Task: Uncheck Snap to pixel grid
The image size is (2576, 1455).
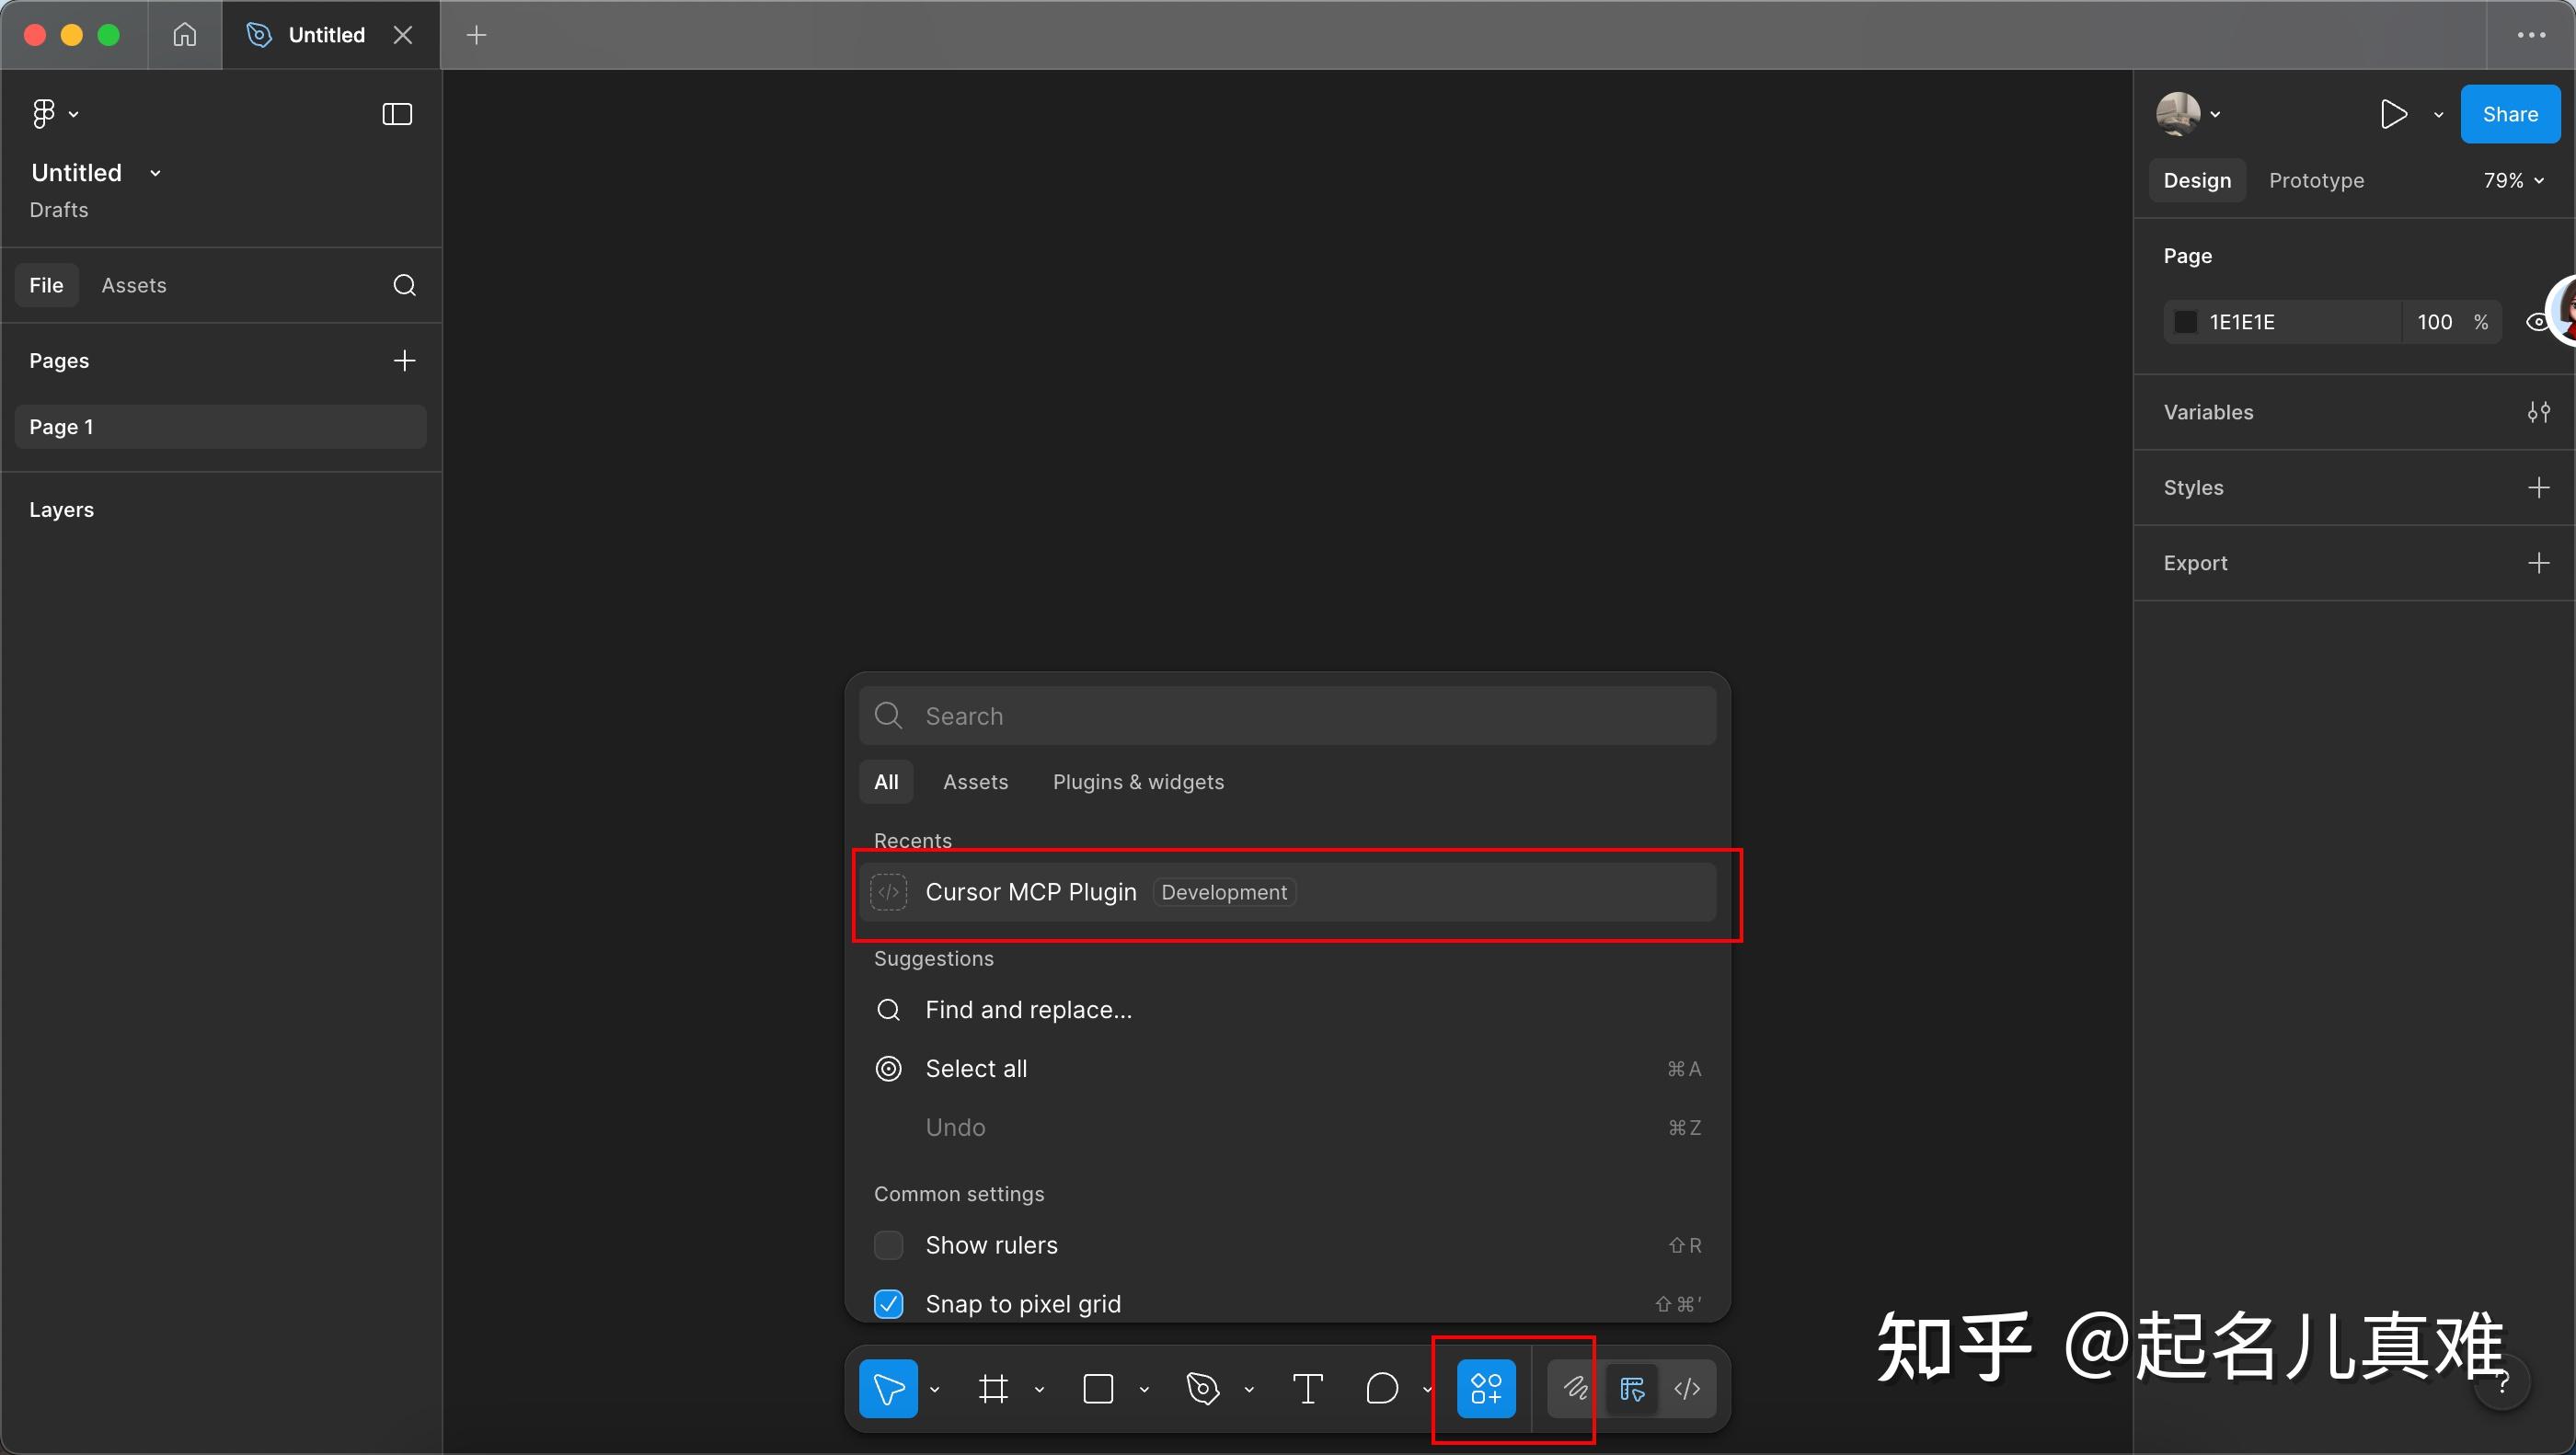Action: pyautogui.click(x=888, y=1304)
